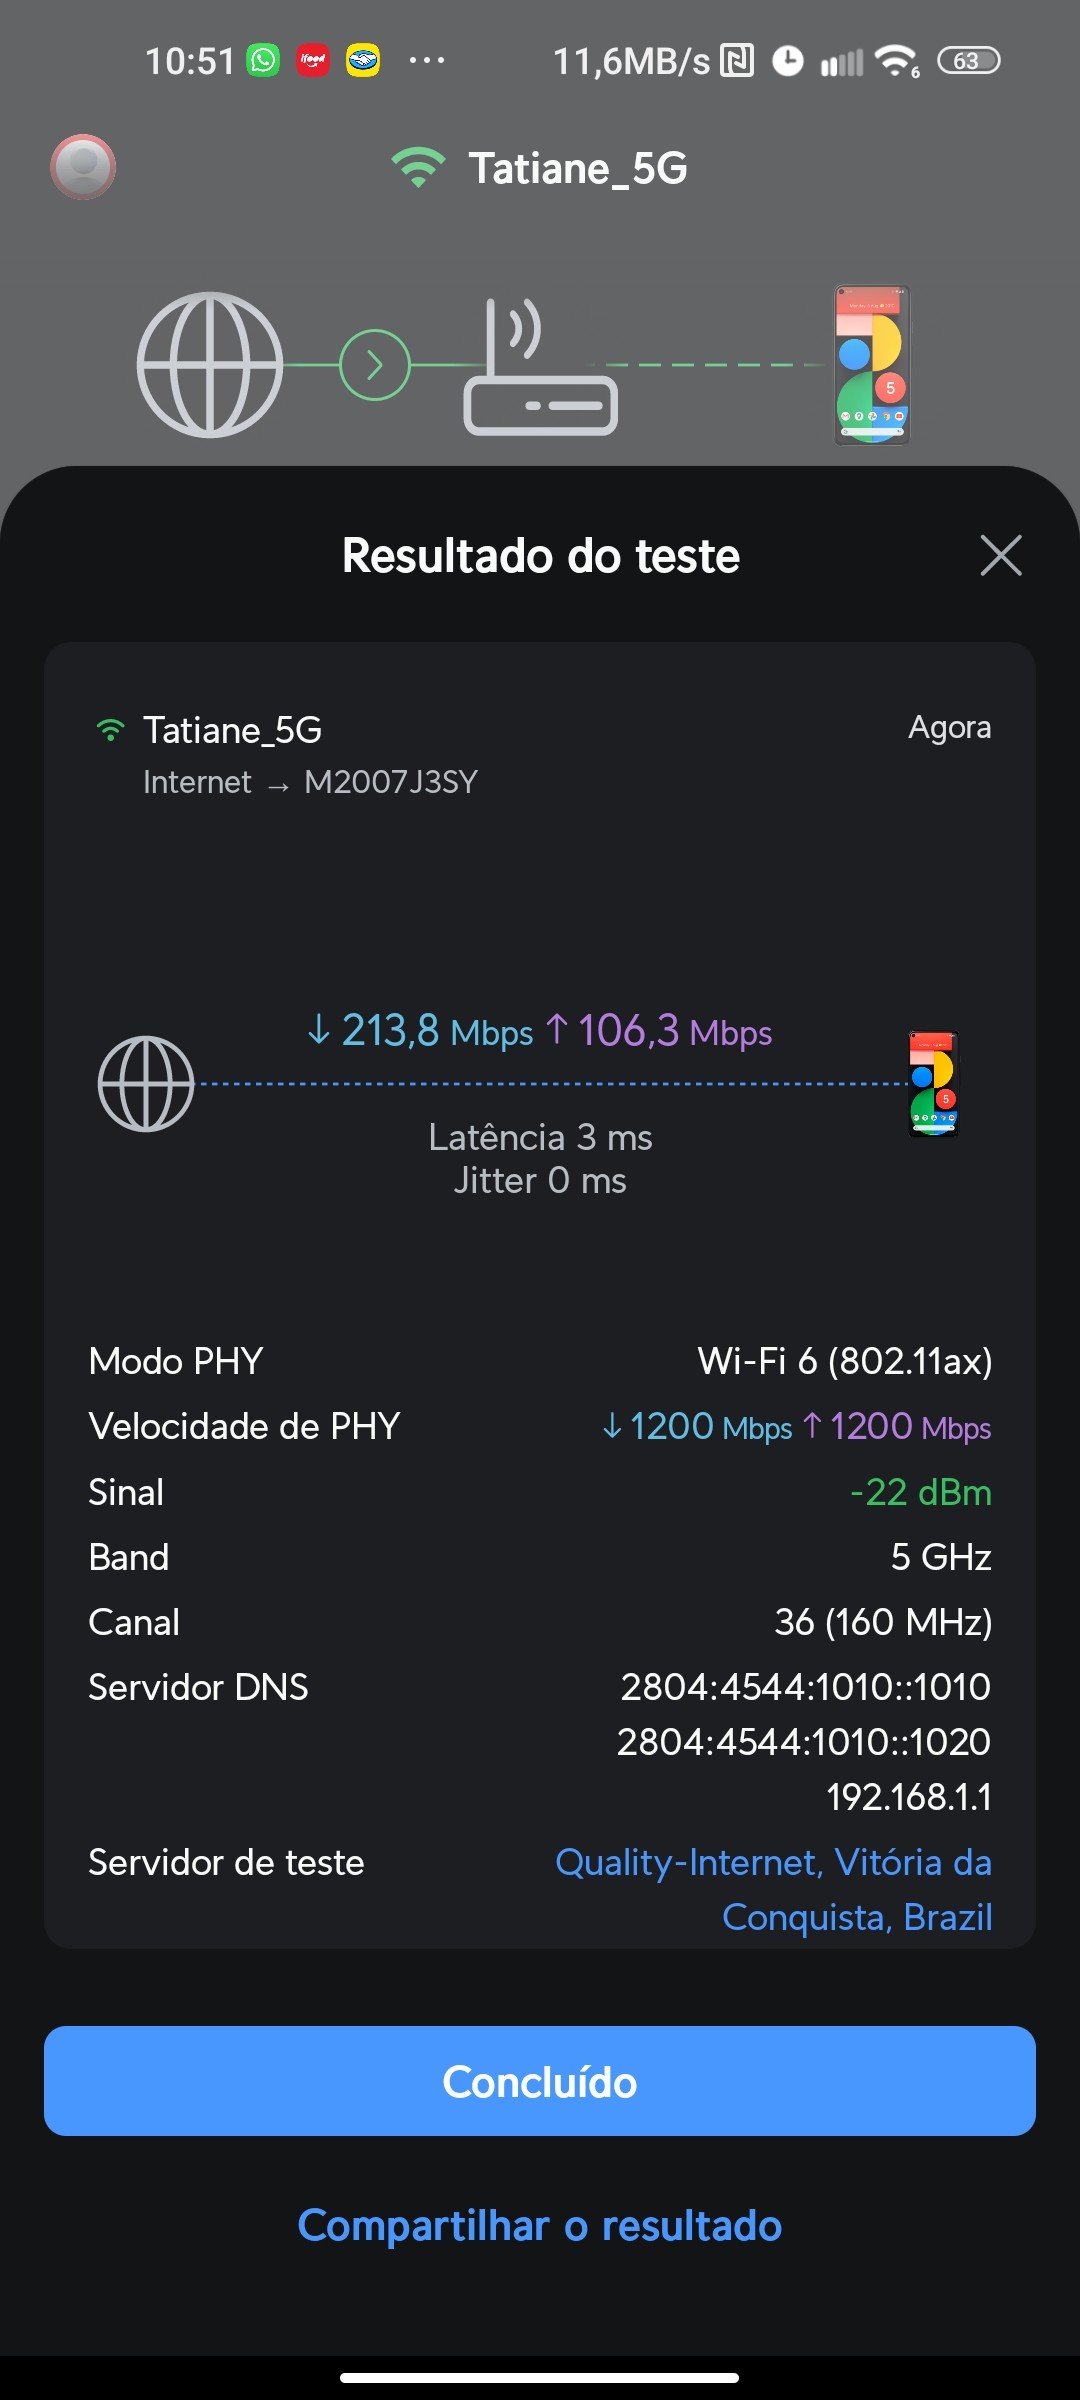Tap the iFood notification icon
The image size is (1080, 2400).
point(313,61)
